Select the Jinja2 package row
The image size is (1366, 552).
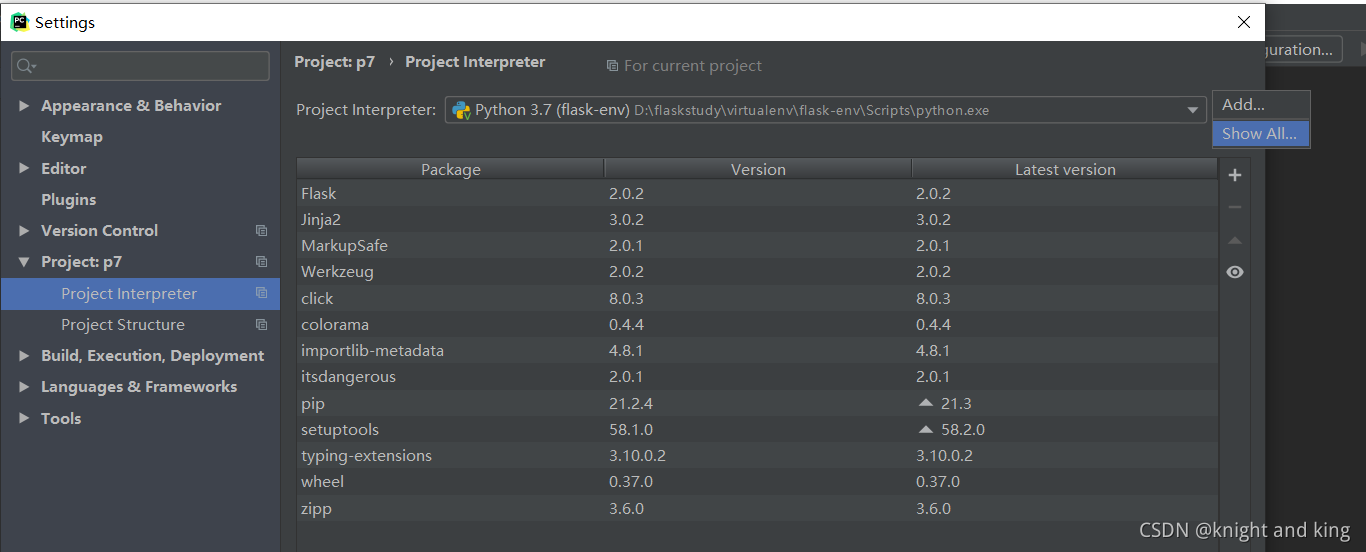757,220
